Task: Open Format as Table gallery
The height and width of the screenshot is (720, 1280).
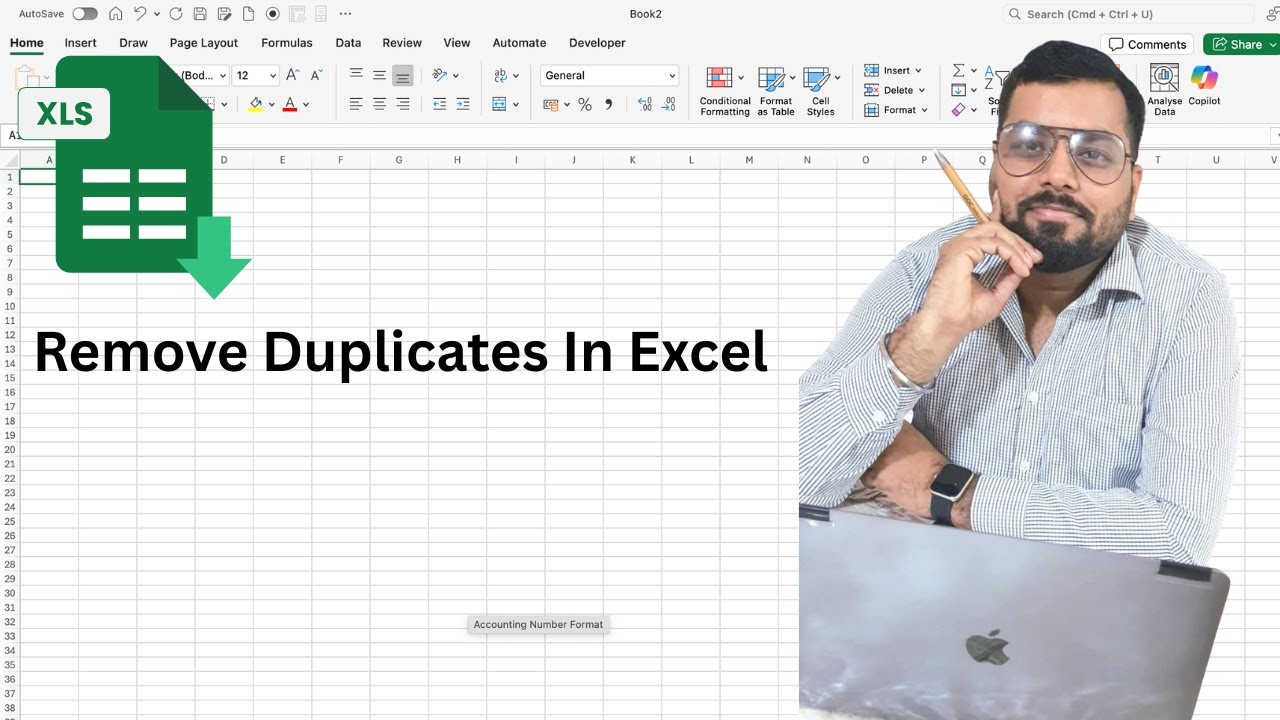Action: point(776,91)
